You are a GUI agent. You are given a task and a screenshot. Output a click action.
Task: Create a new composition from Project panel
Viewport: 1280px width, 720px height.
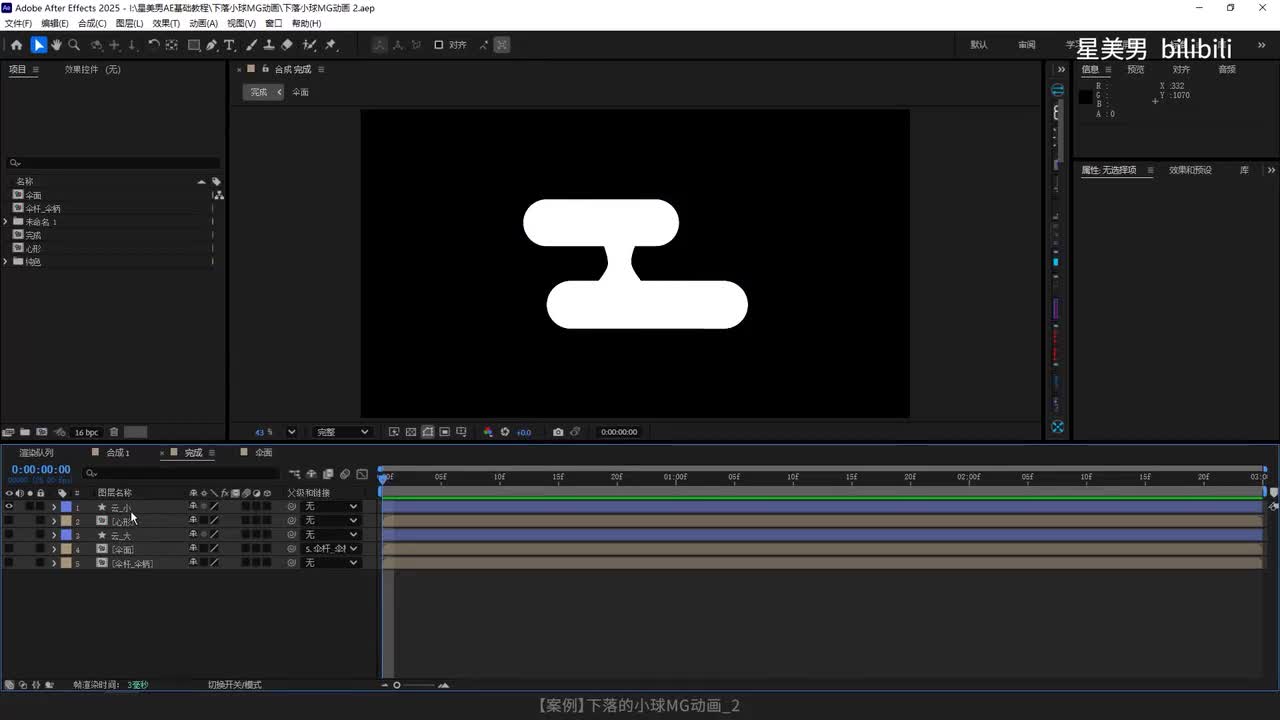click(41, 432)
